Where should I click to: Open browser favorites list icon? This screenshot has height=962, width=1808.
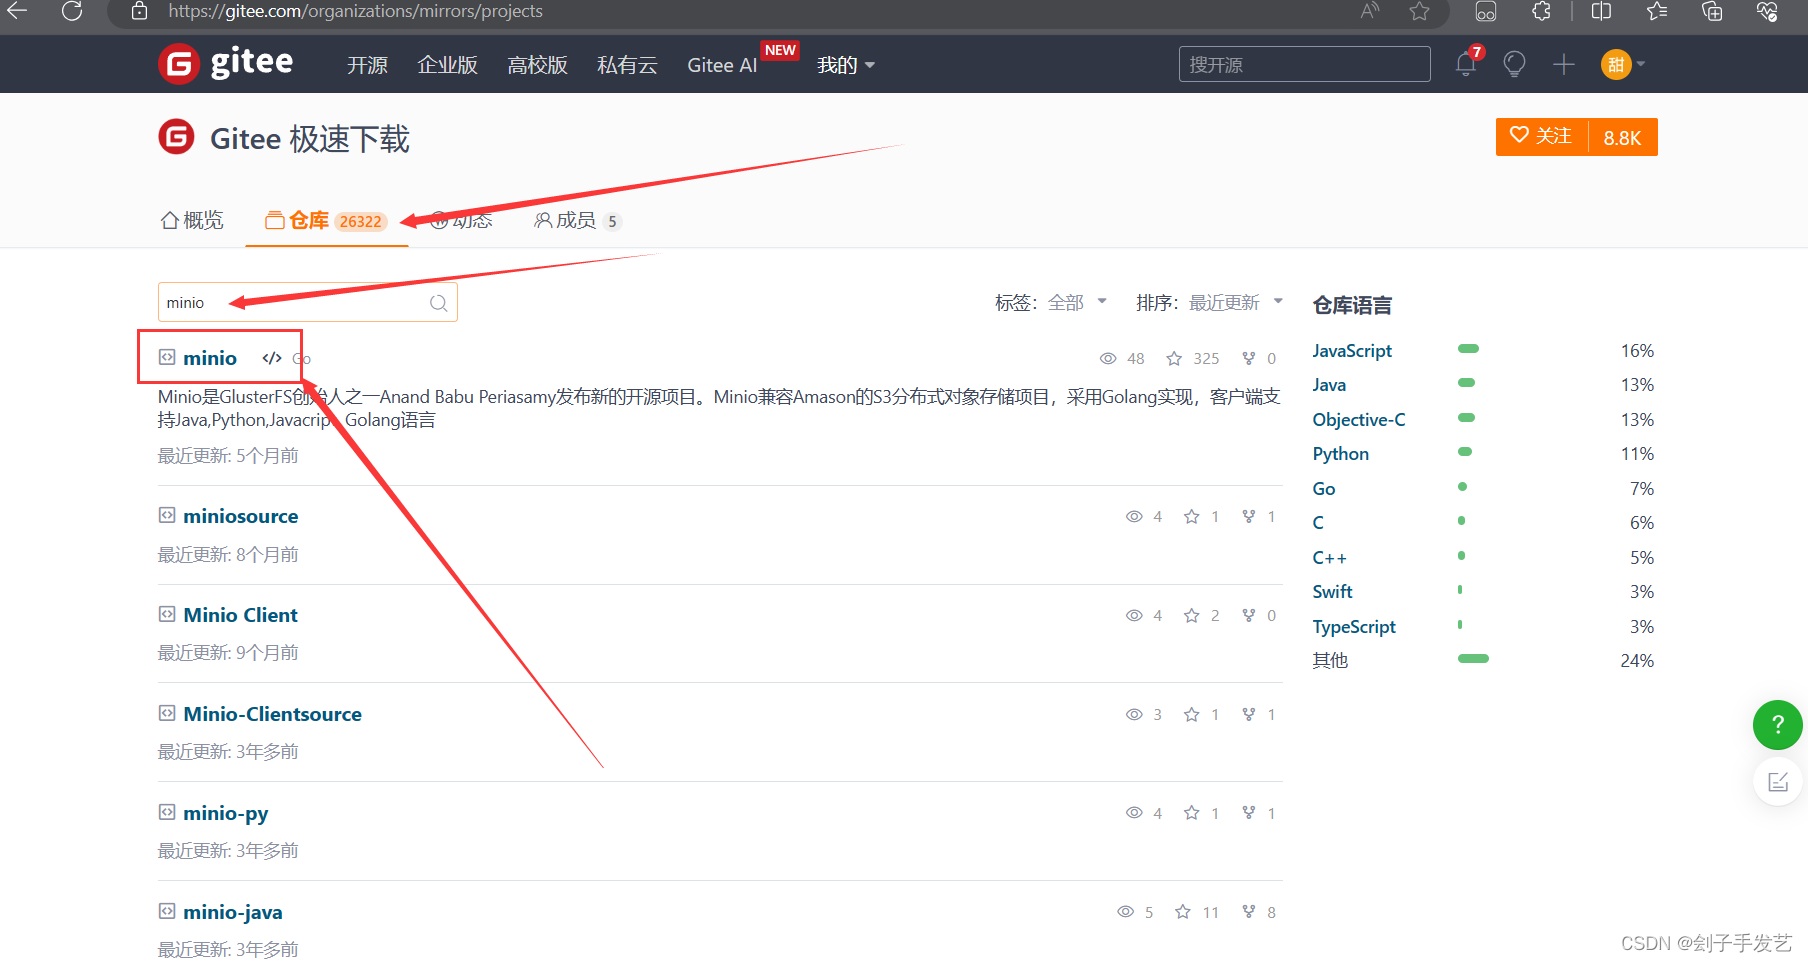coord(1657,11)
